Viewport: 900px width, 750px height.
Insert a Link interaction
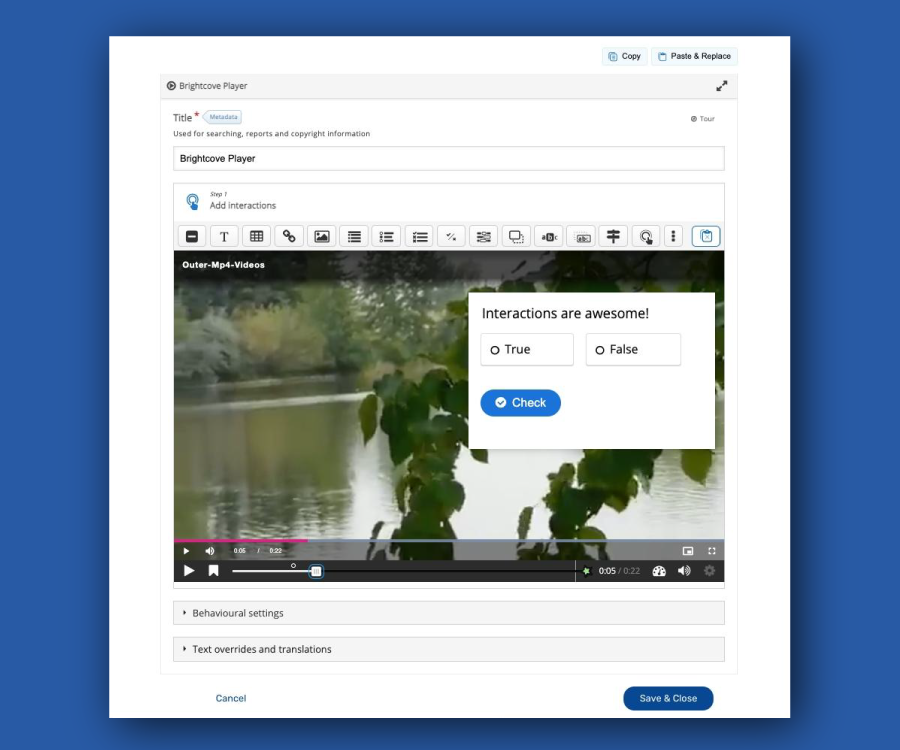point(289,237)
